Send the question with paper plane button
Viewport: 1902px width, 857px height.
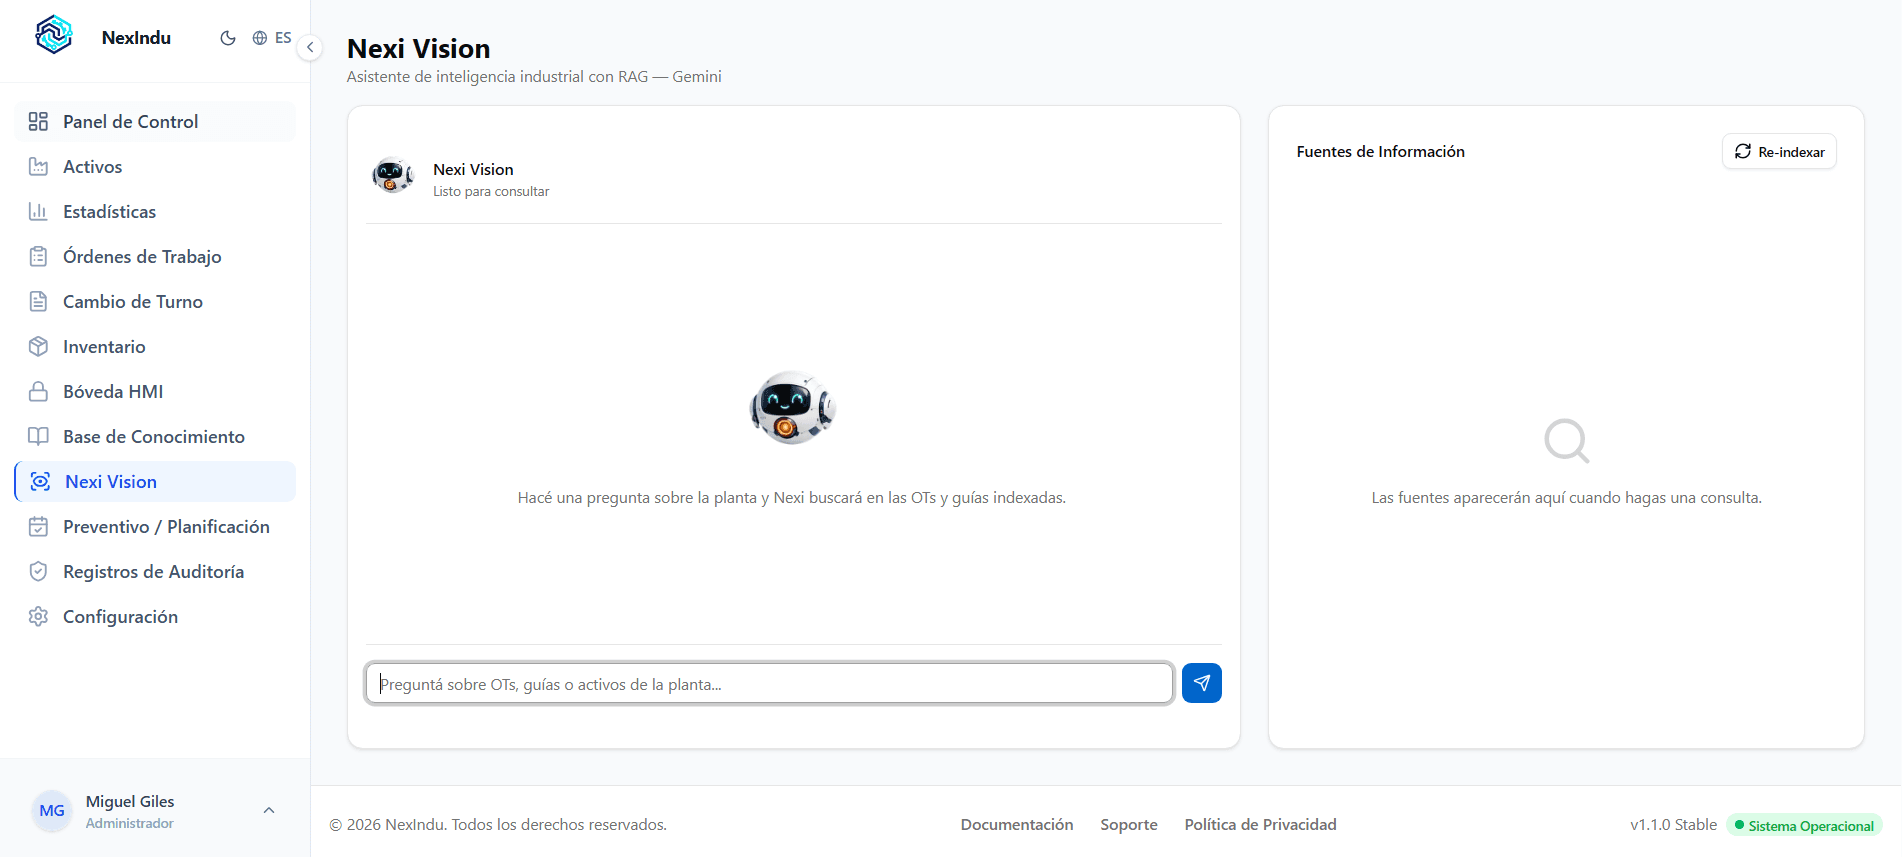[1201, 683]
